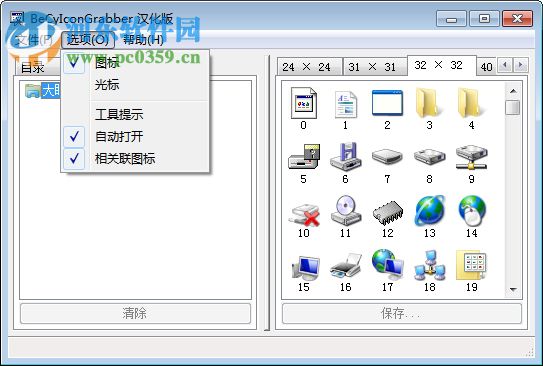Viewport: 543px width, 366px height.
Task: Click the 保存... button
Action: pos(401,313)
